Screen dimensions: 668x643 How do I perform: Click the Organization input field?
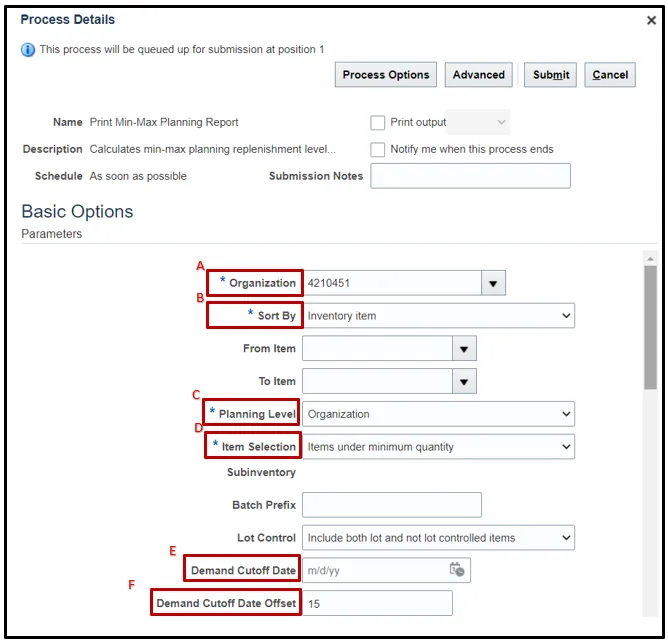[392, 283]
